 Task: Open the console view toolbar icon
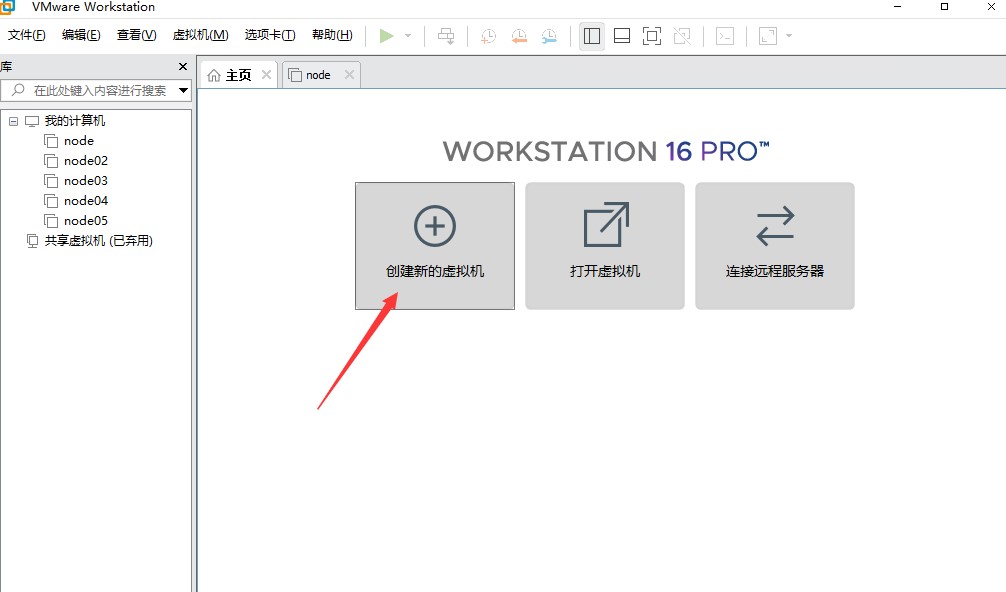point(725,36)
